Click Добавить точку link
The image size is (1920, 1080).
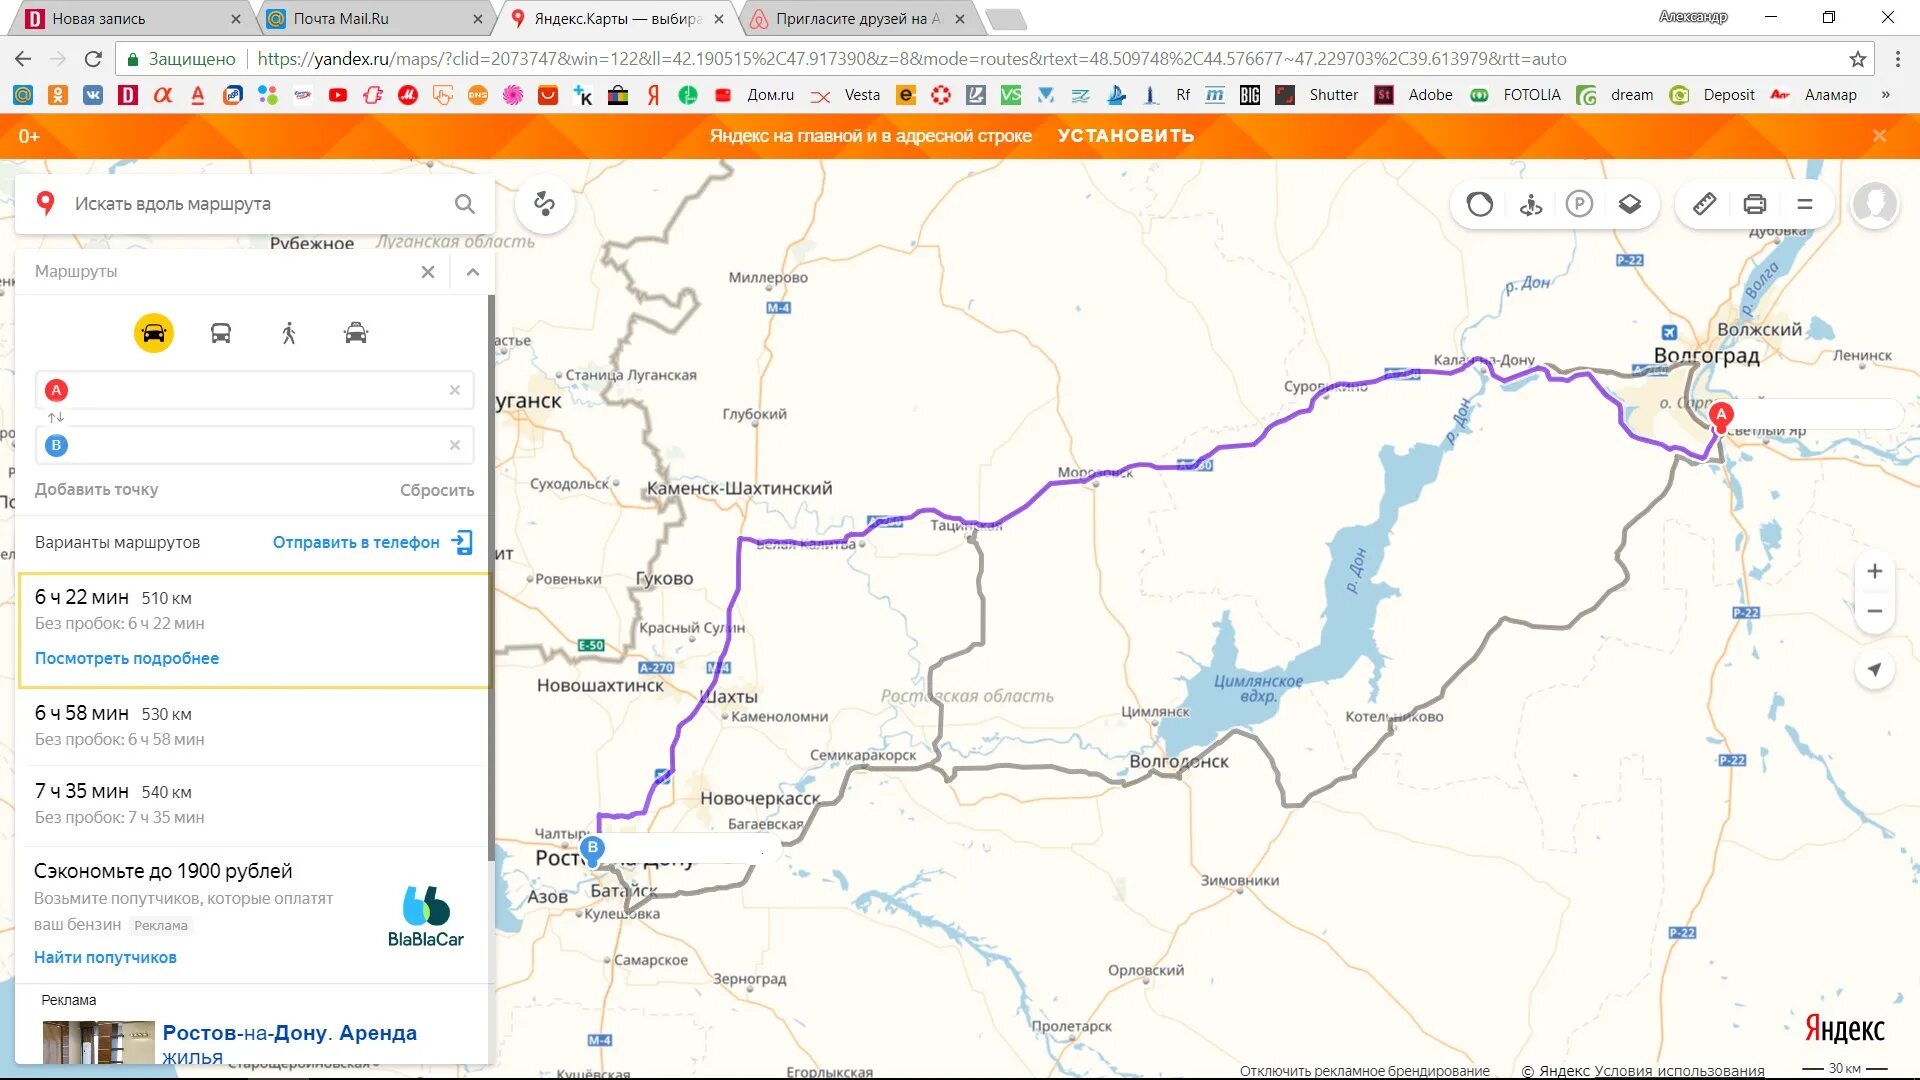point(96,490)
